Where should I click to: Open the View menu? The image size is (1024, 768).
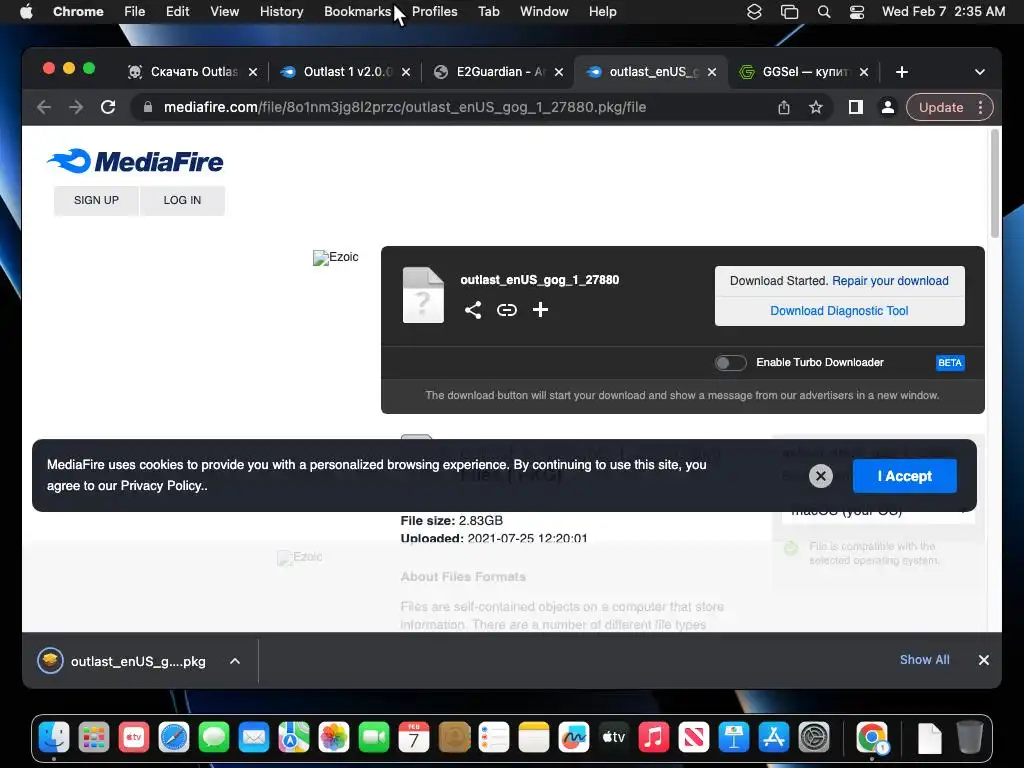225,12
